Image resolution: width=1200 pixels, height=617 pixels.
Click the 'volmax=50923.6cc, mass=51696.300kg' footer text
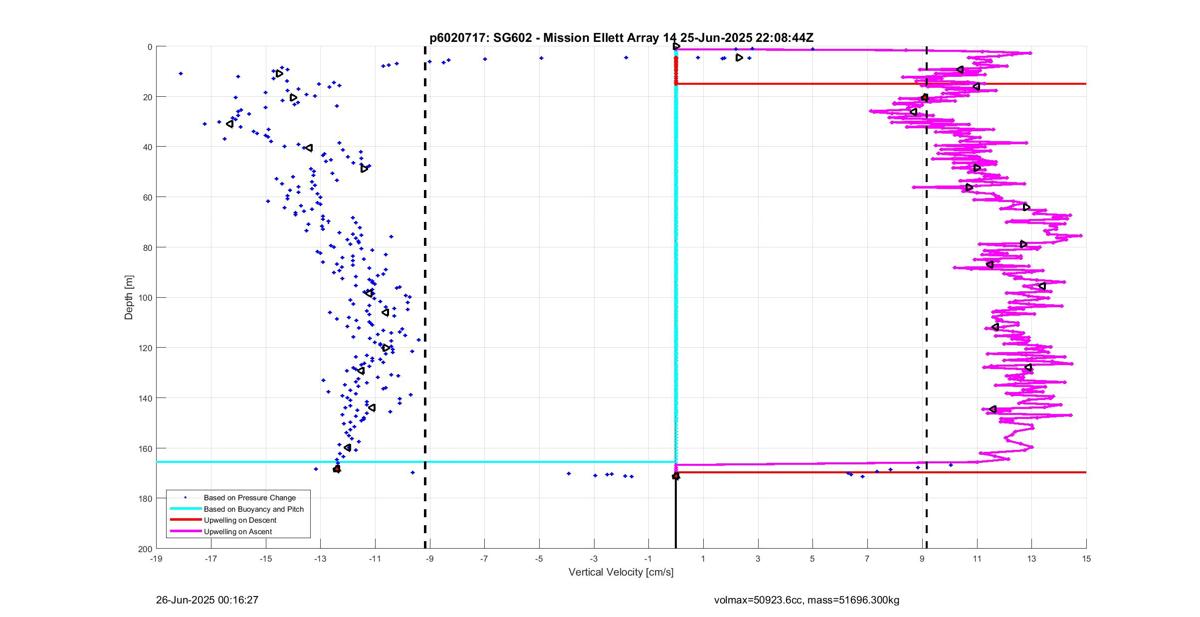click(x=807, y=601)
